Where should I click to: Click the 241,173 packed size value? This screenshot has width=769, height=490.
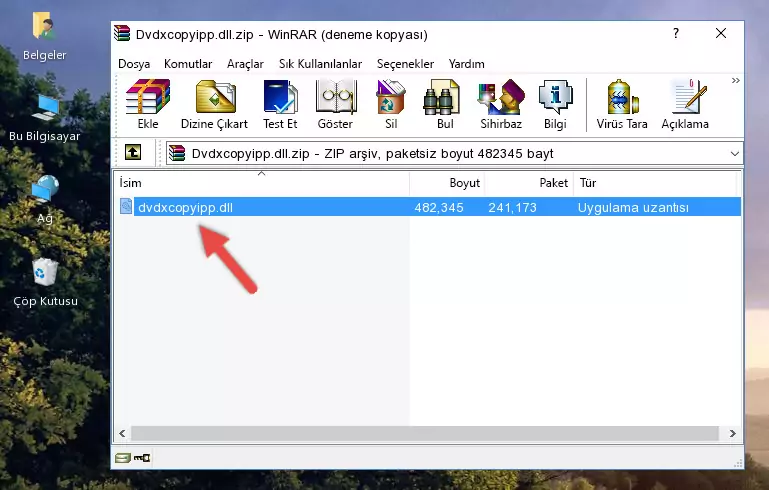point(512,207)
